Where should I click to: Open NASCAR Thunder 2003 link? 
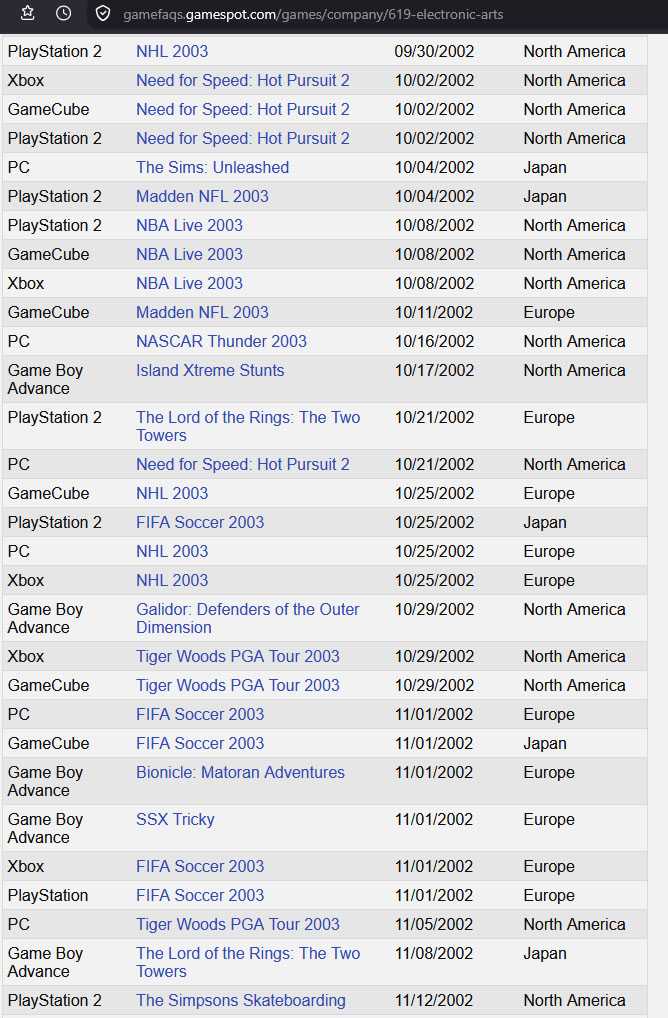pyautogui.click(x=221, y=341)
